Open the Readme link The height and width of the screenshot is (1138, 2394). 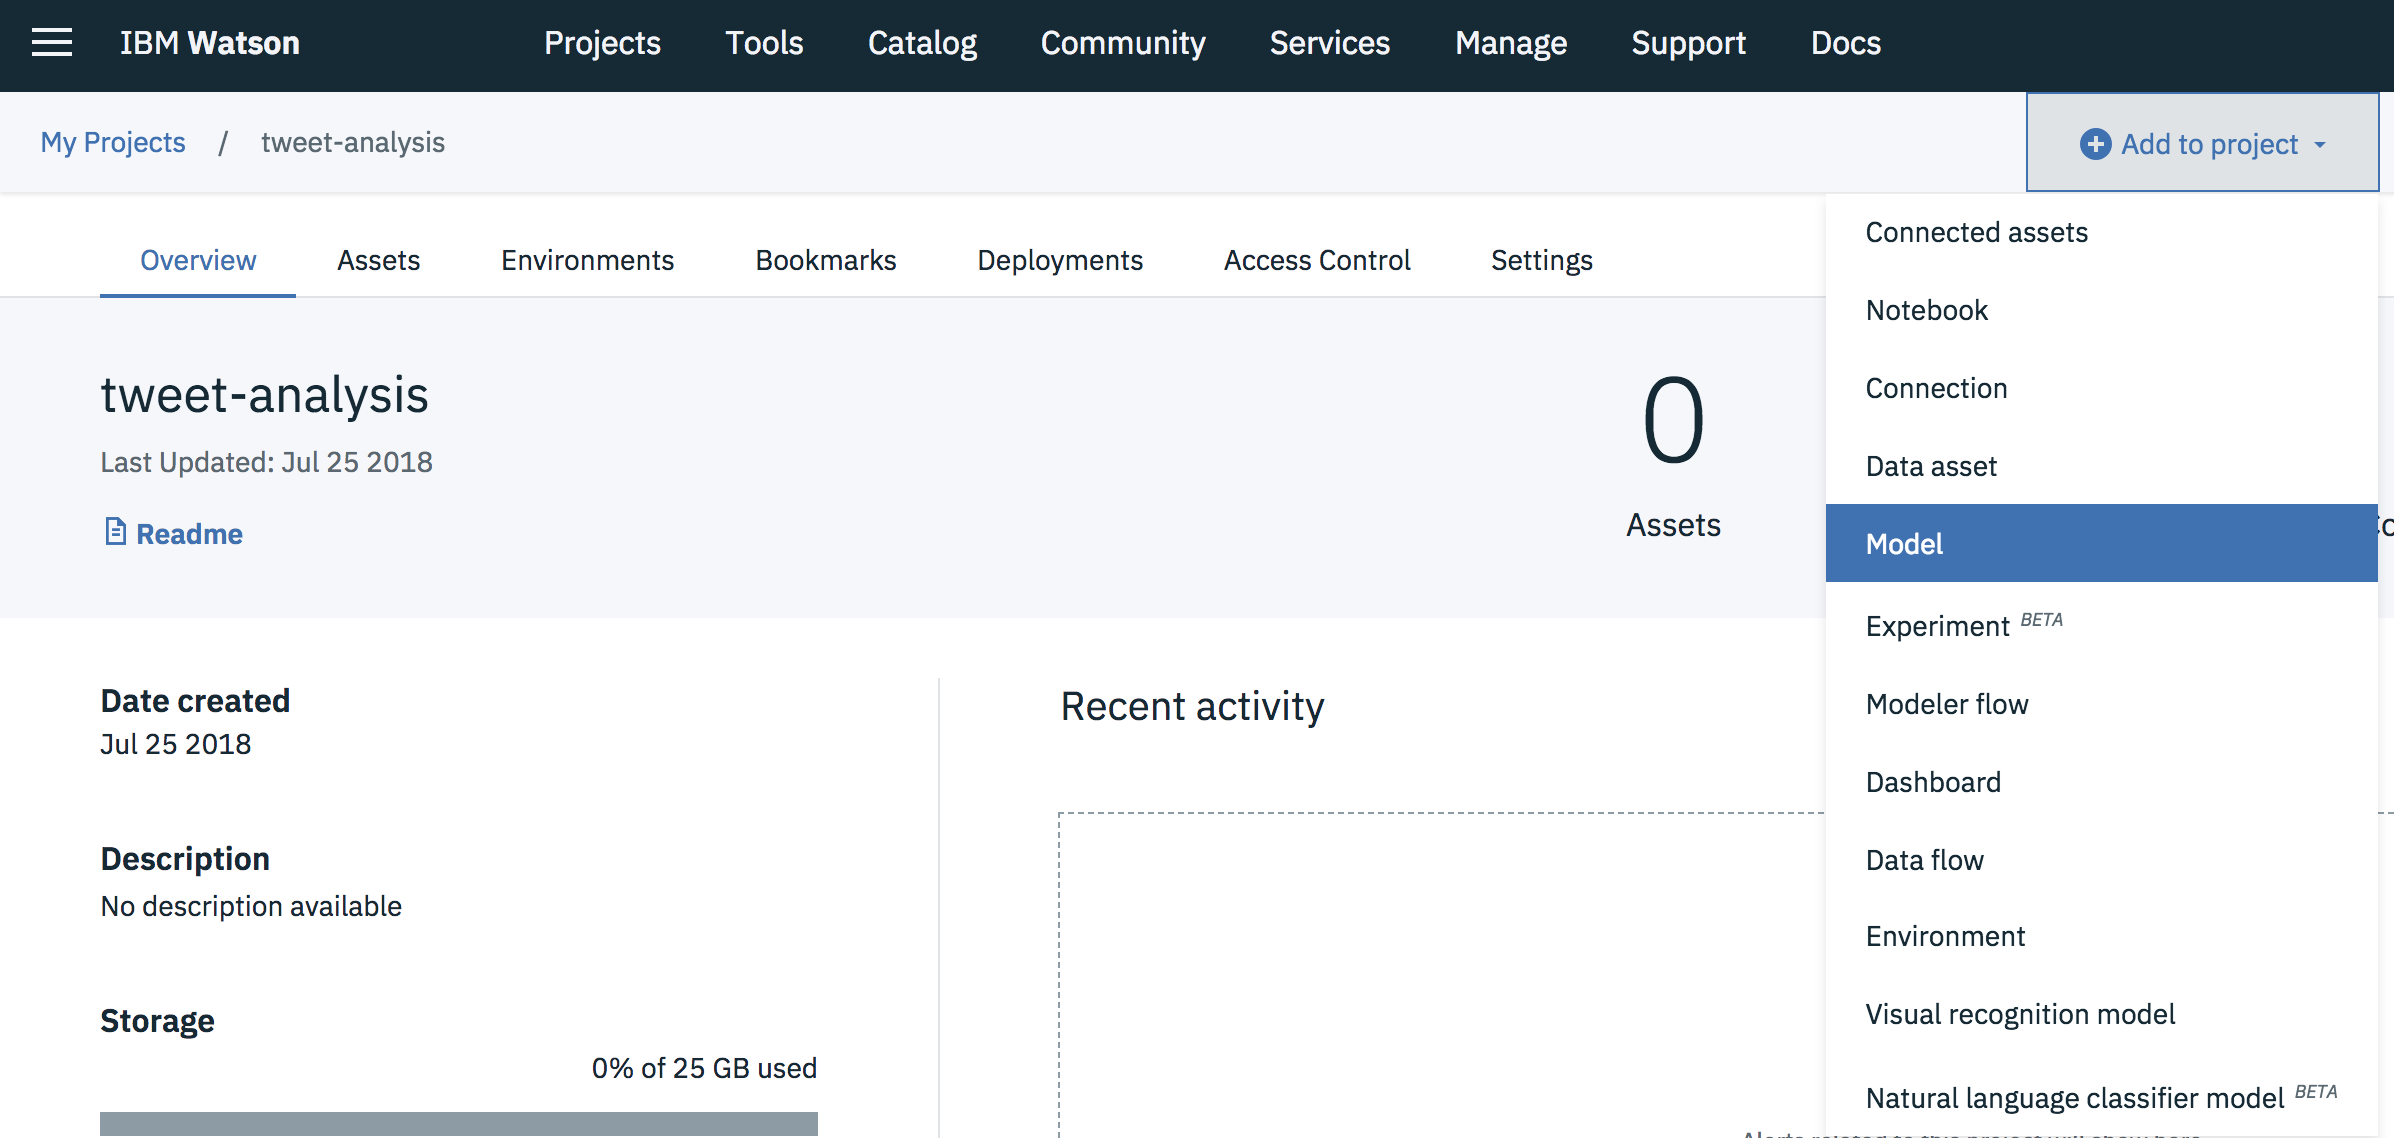(x=189, y=534)
